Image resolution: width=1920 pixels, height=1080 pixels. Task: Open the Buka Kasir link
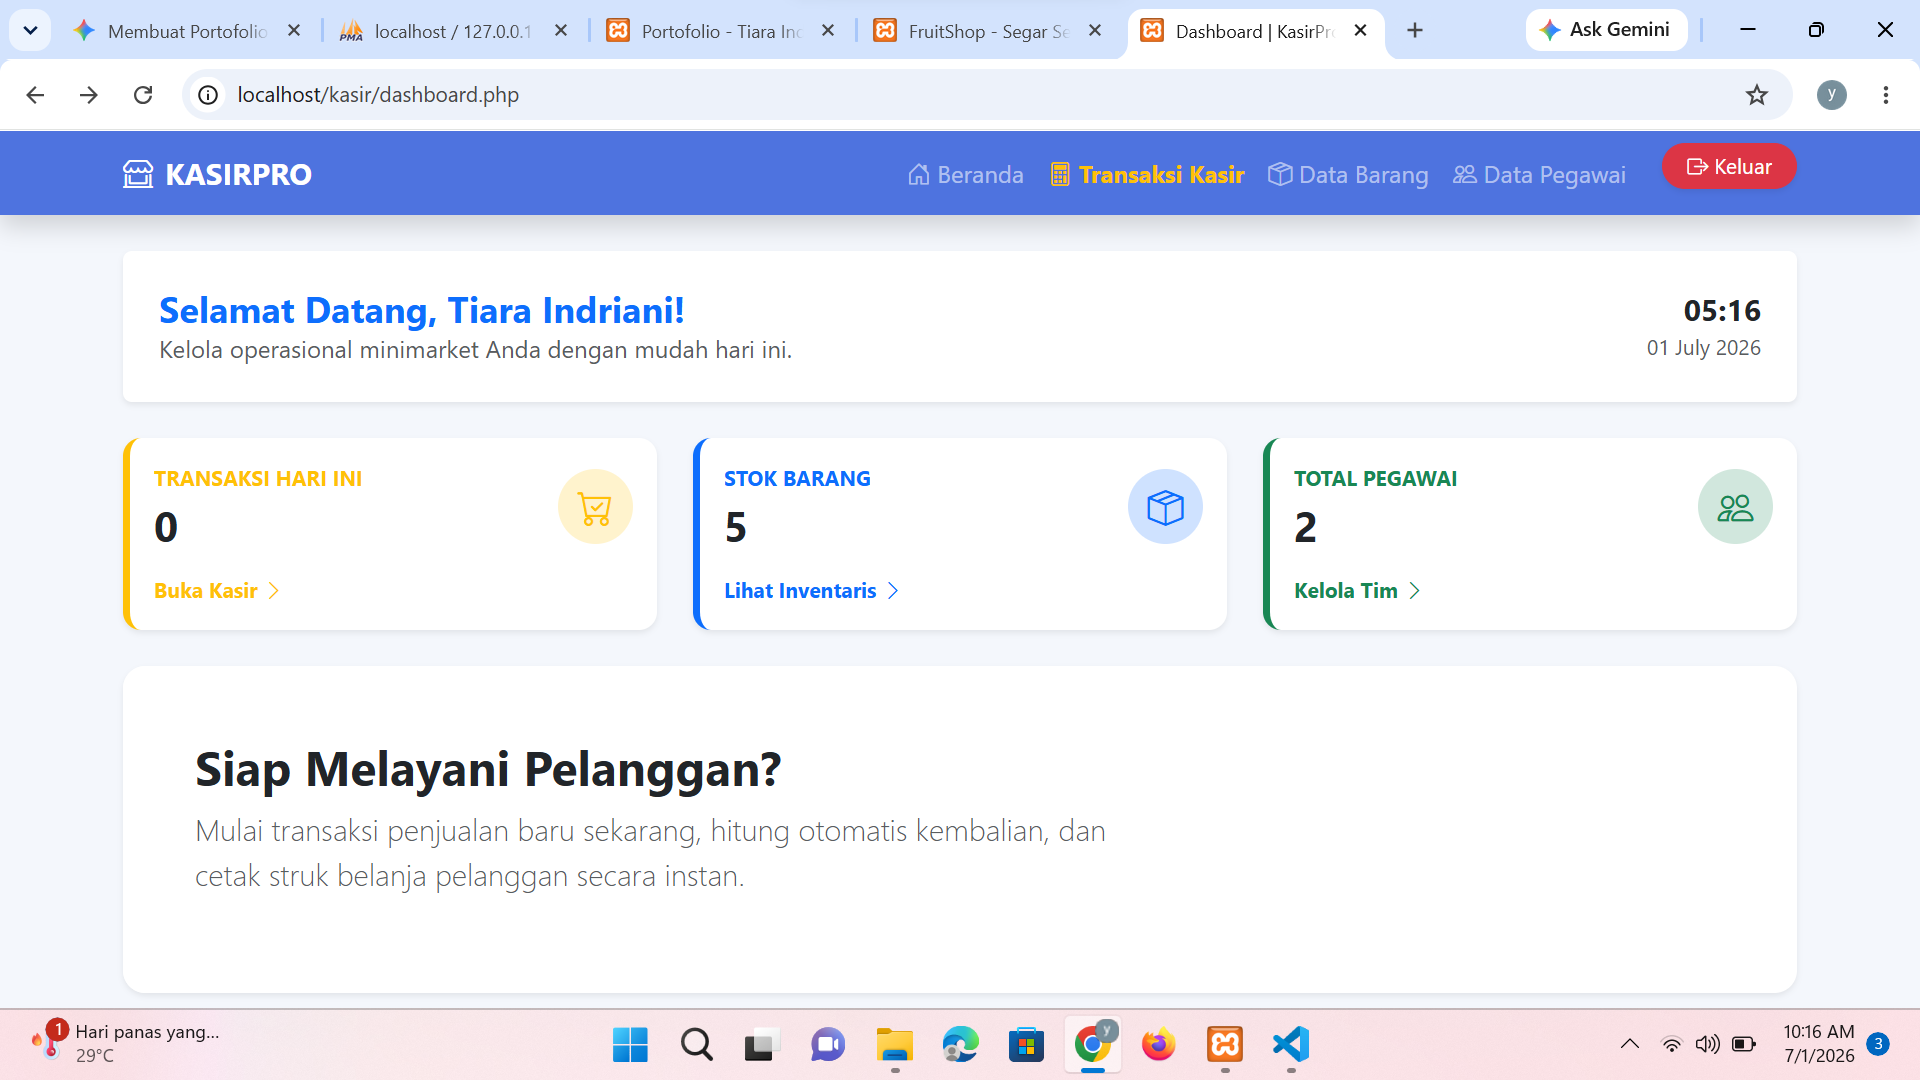click(216, 591)
